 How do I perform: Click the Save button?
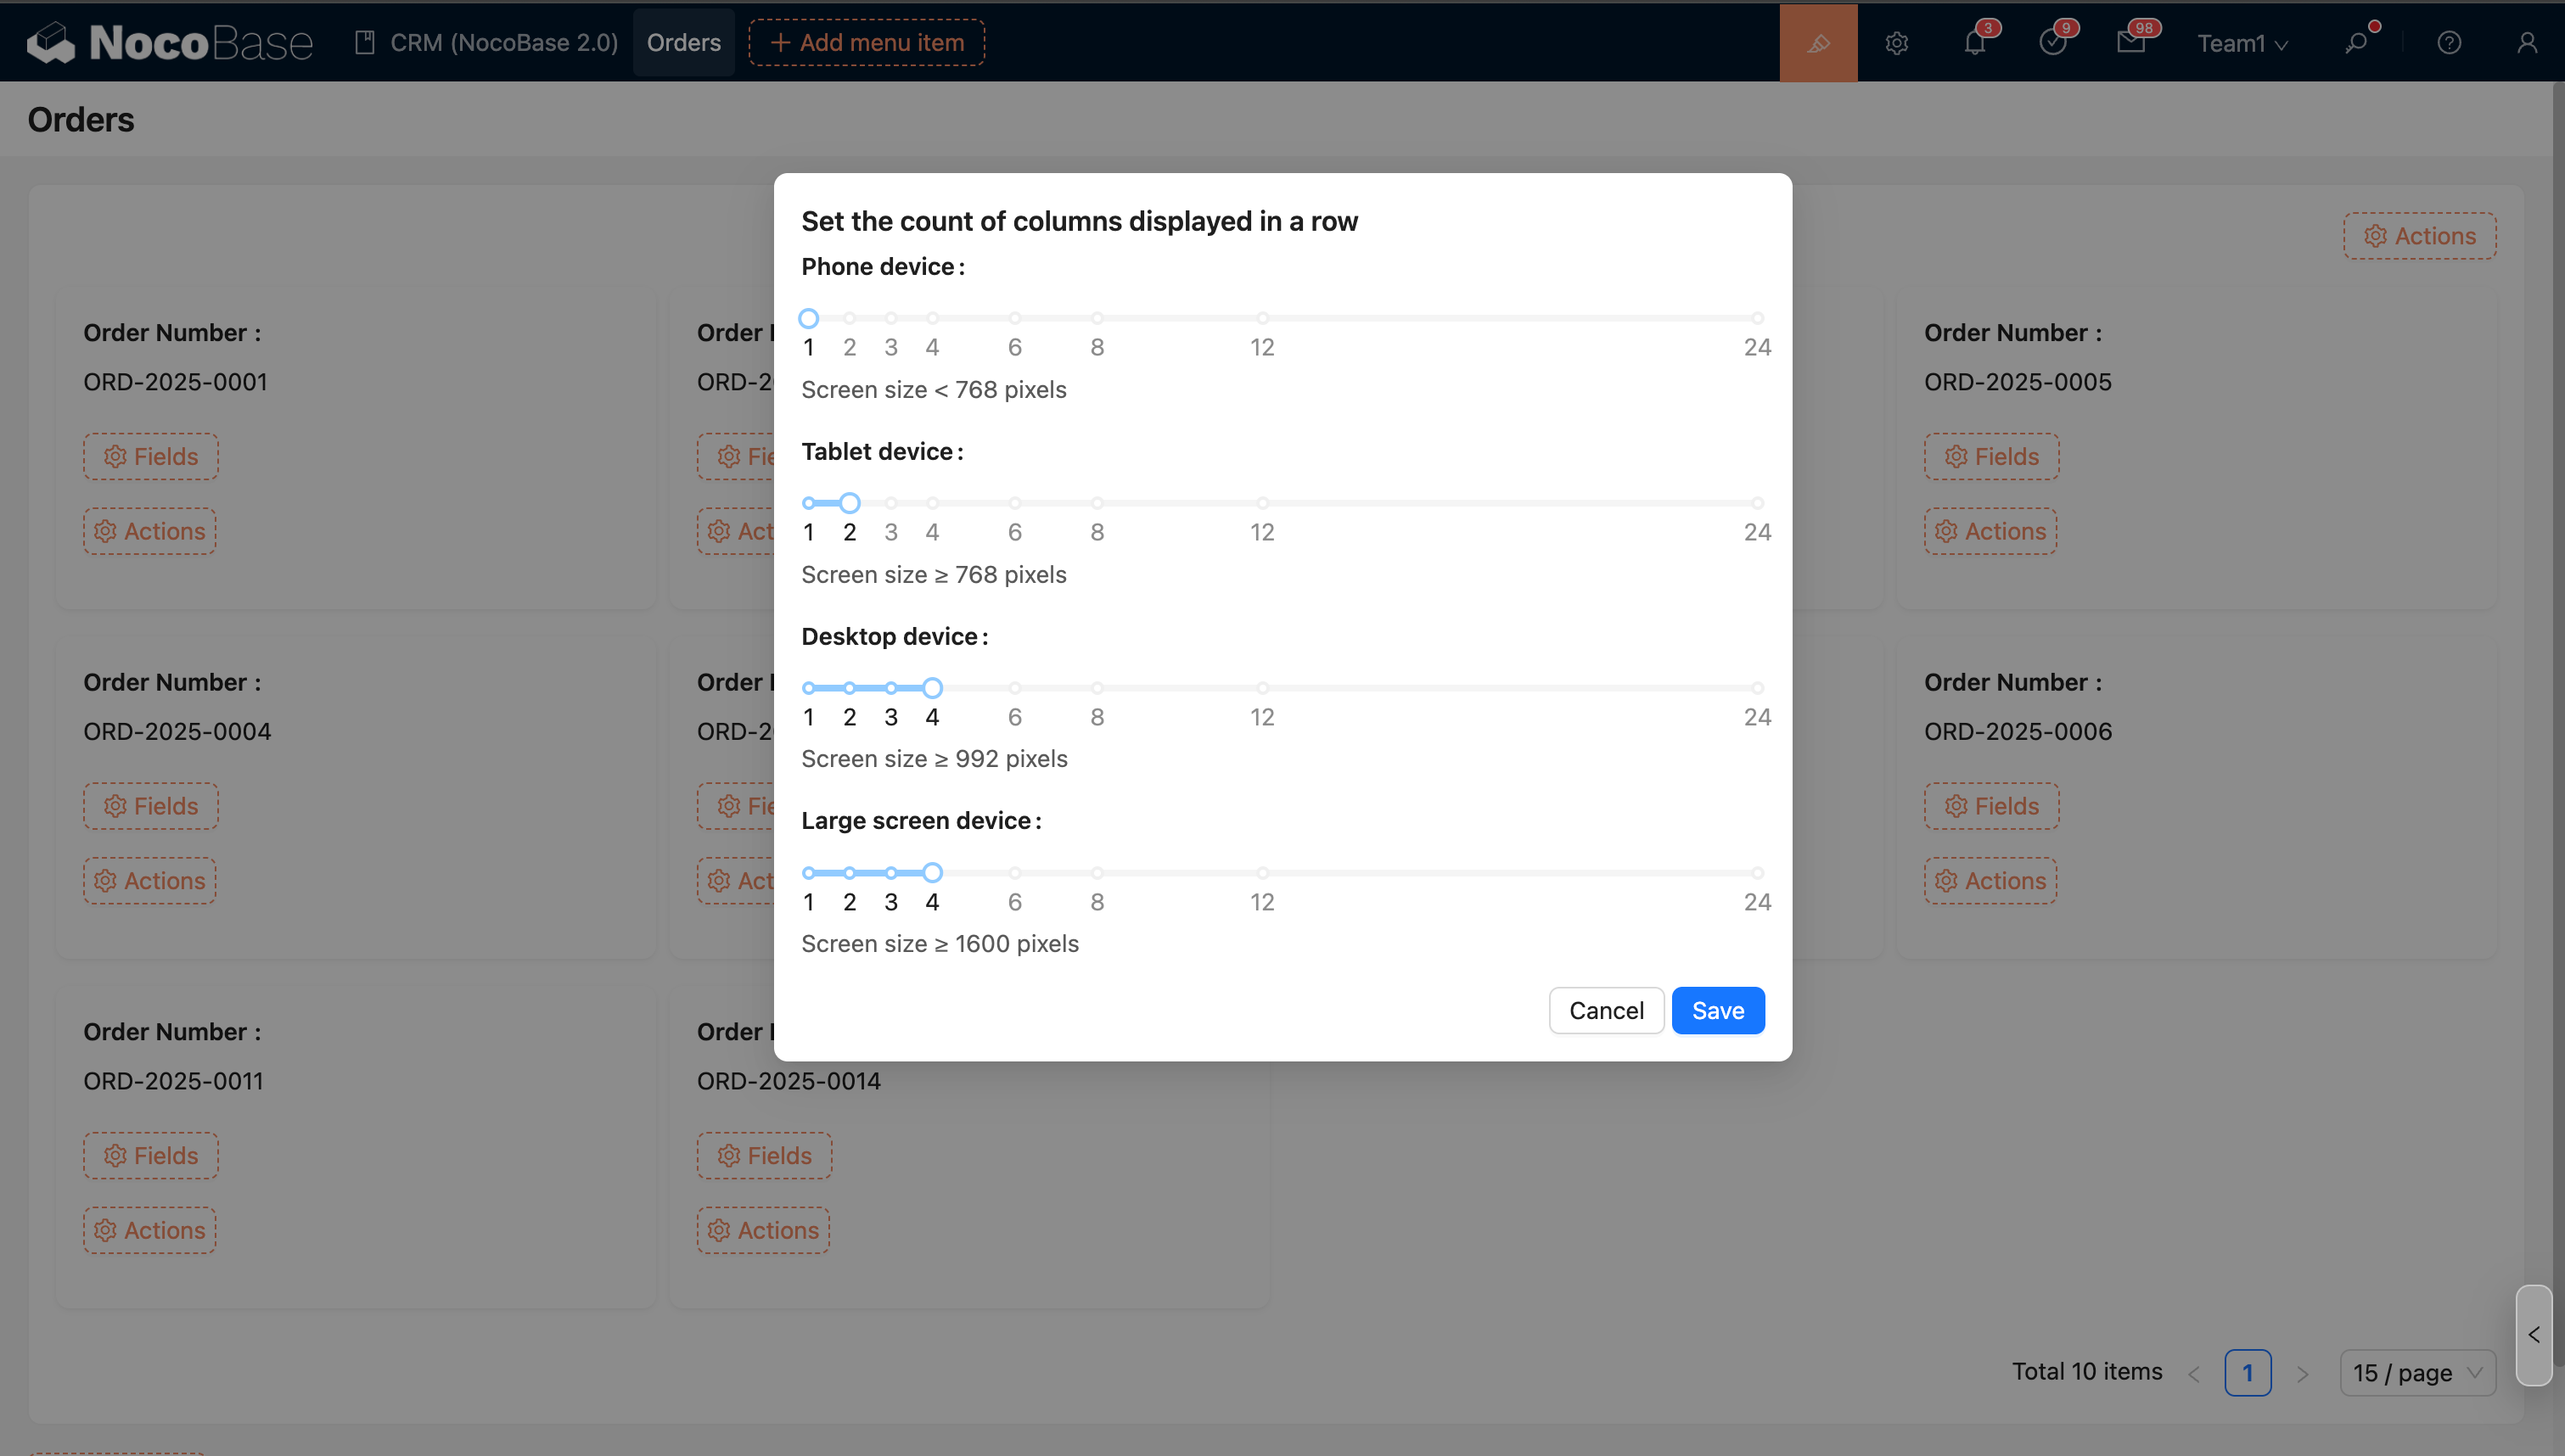[x=1717, y=1010]
